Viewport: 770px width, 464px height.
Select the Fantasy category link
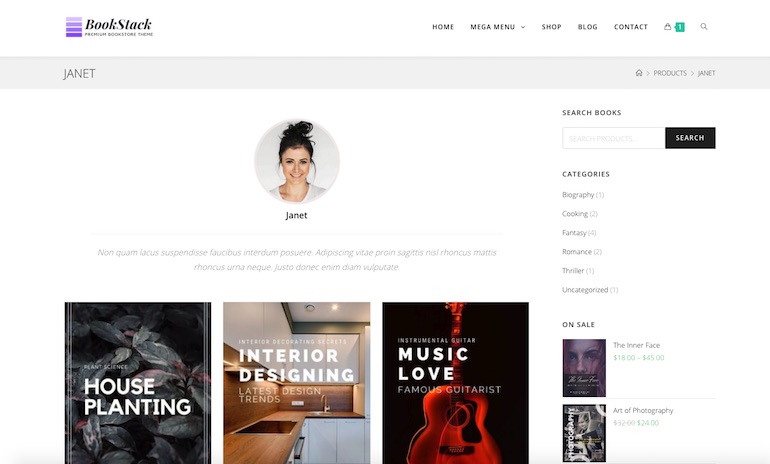tap(574, 233)
